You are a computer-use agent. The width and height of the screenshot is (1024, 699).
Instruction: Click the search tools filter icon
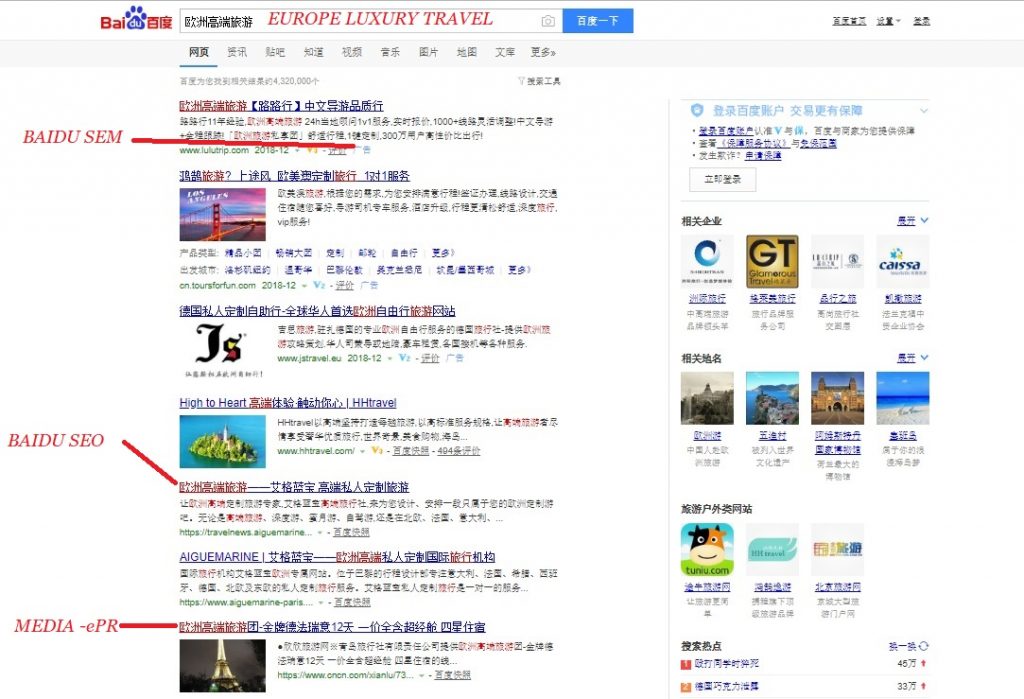tap(521, 81)
